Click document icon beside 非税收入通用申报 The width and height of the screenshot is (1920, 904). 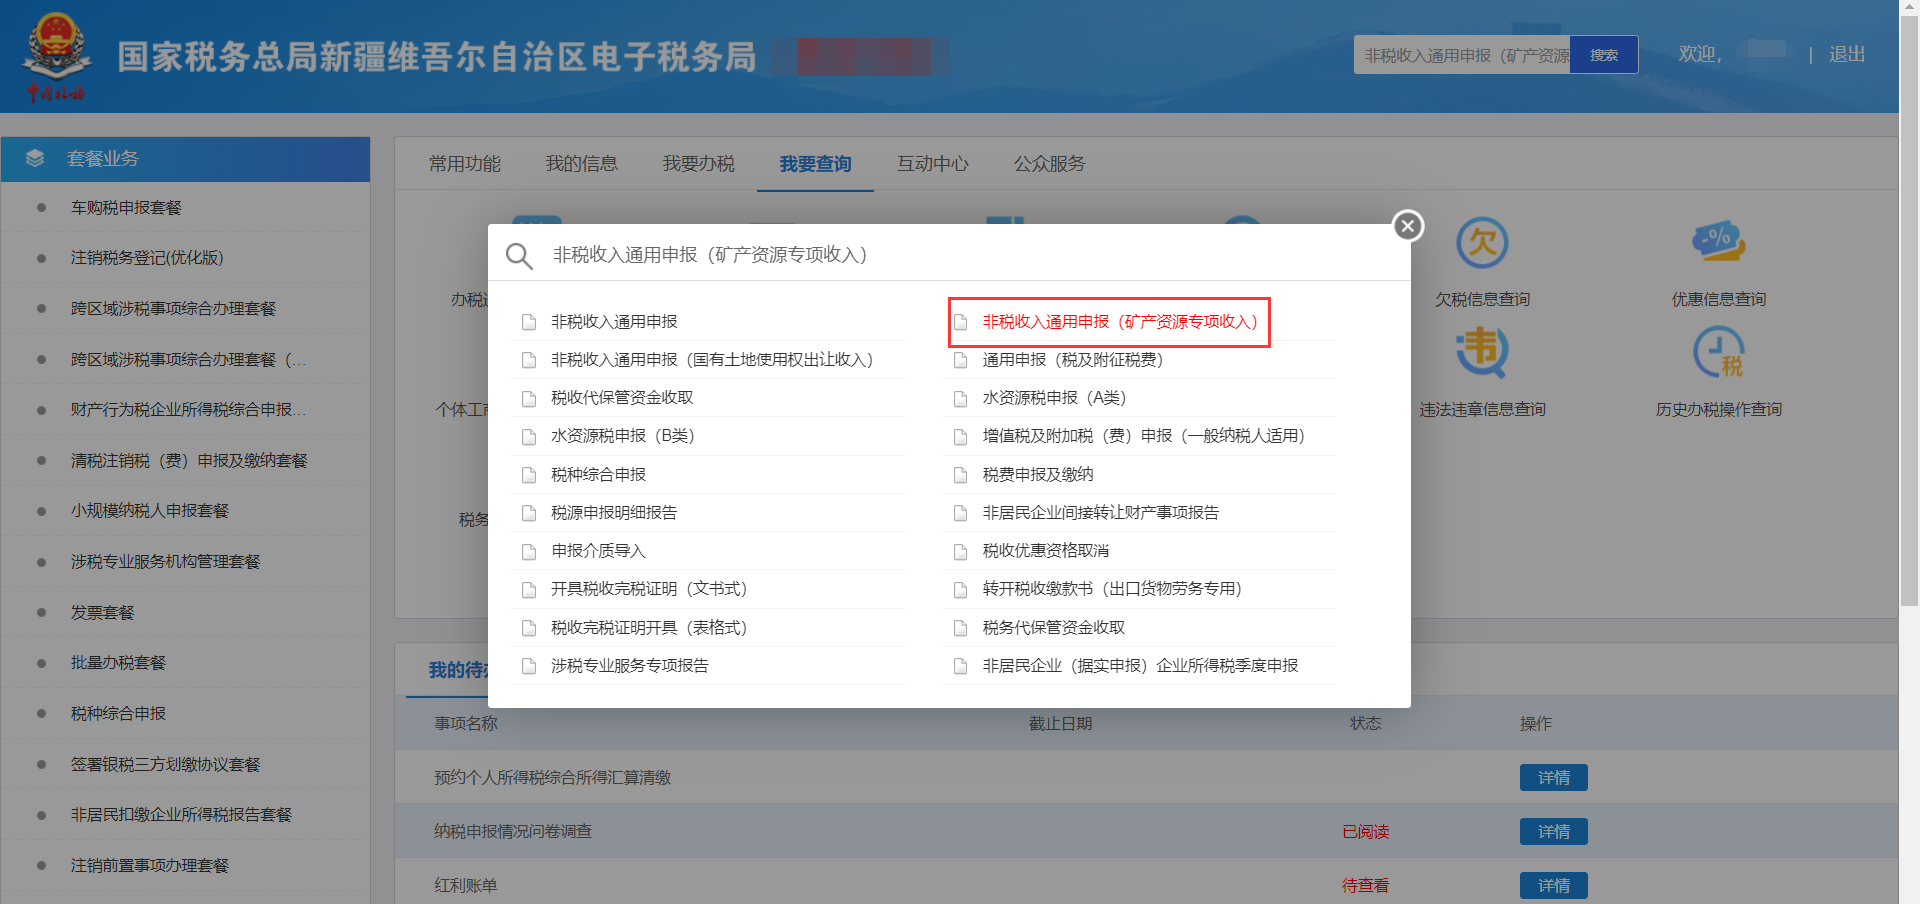[529, 322]
